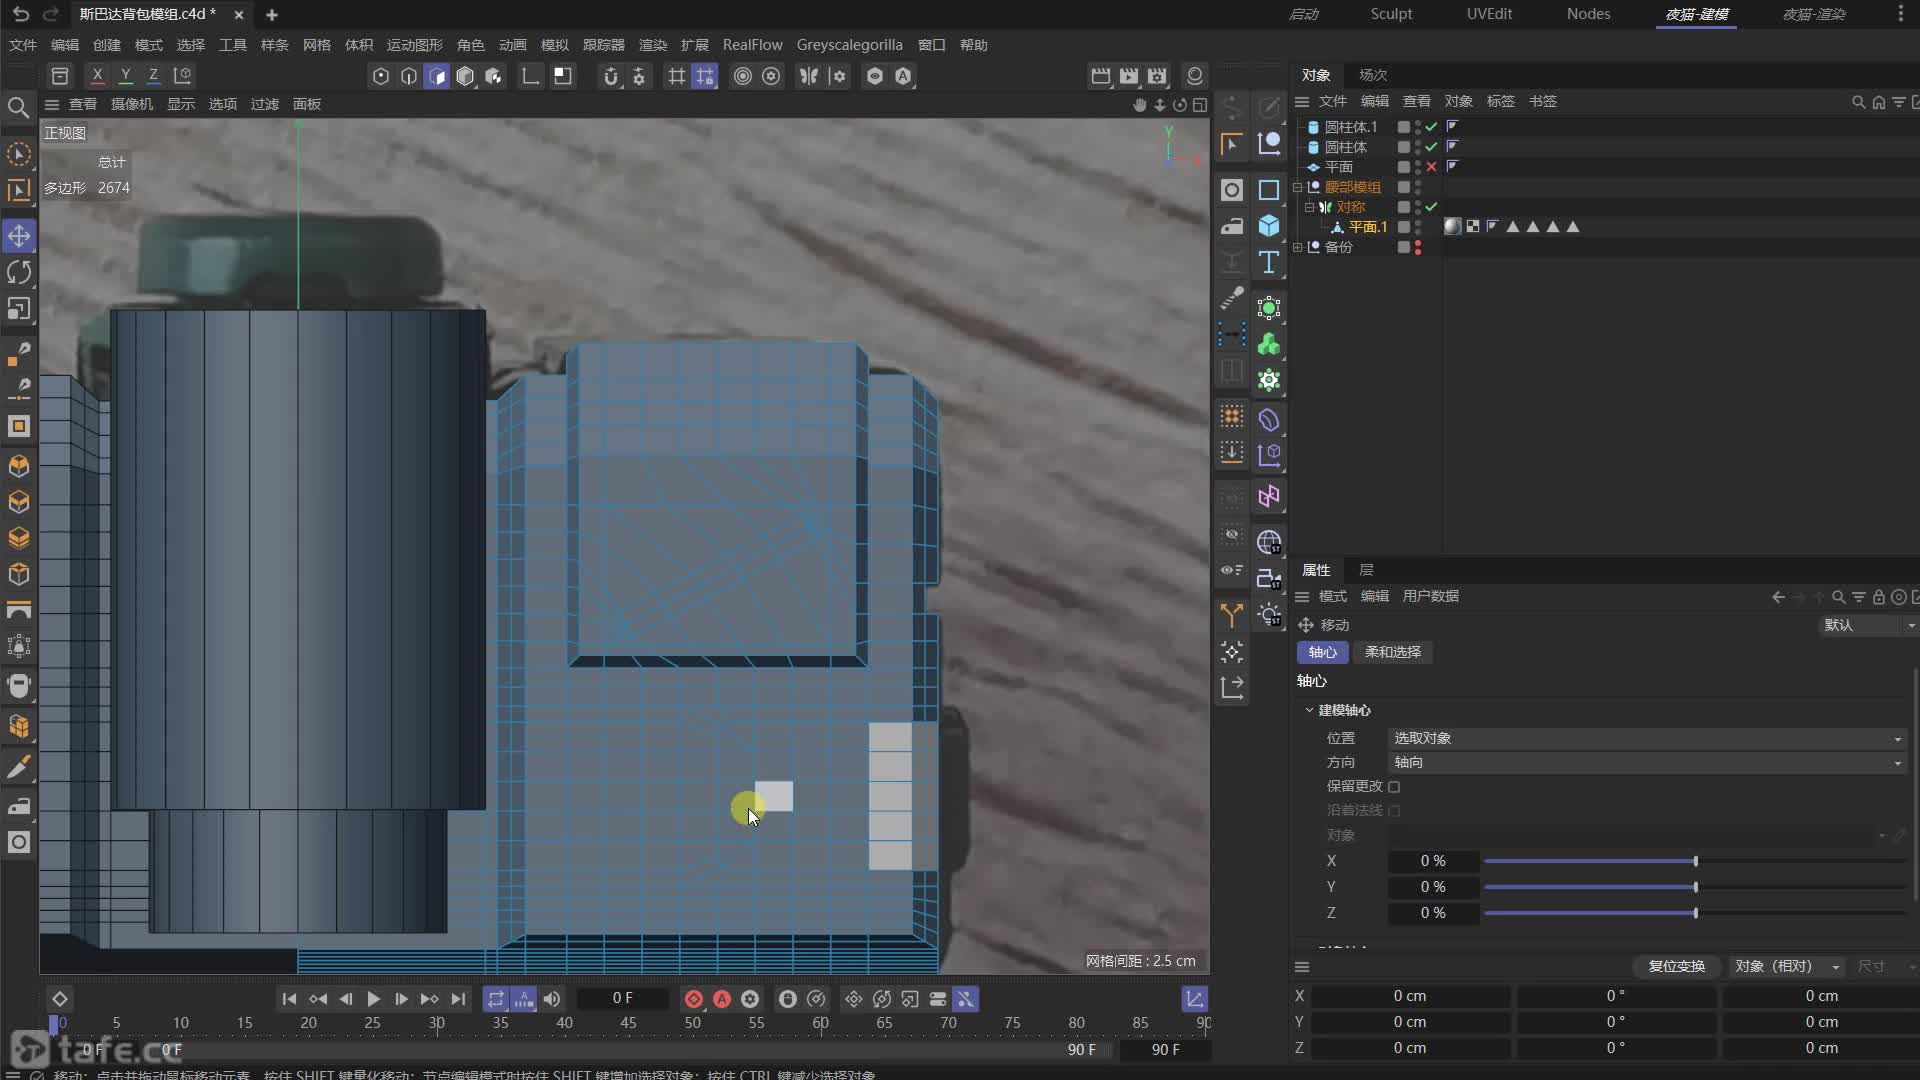Click the keyframe diamond icon left of timeline
The height and width of the screenshot is (1080, 1920).
[60, 999]
